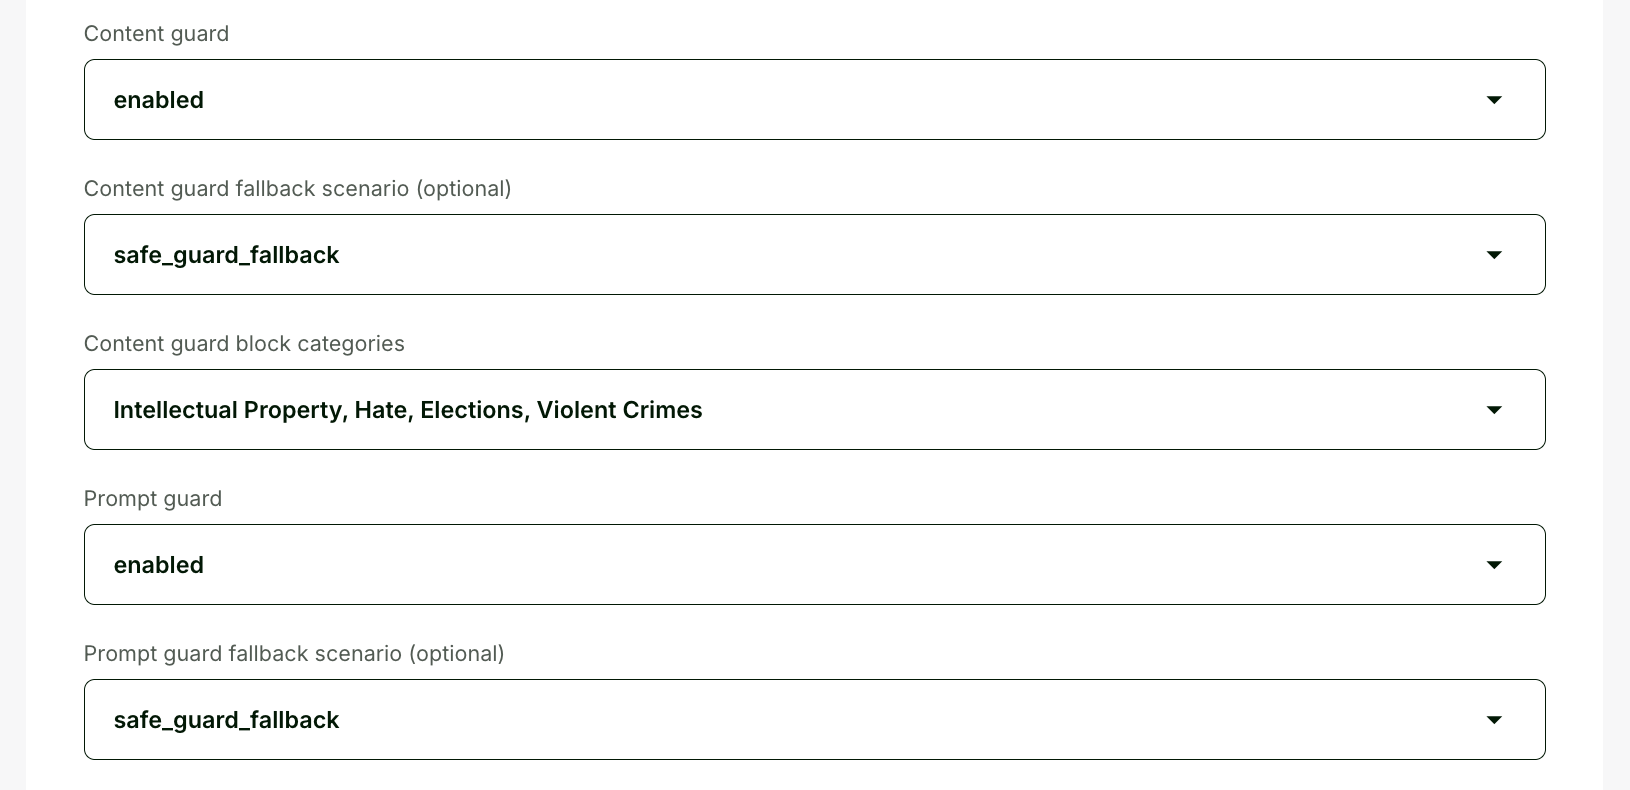
Task: Click the 'Content guard' field label
Action: tap(157, 34)
